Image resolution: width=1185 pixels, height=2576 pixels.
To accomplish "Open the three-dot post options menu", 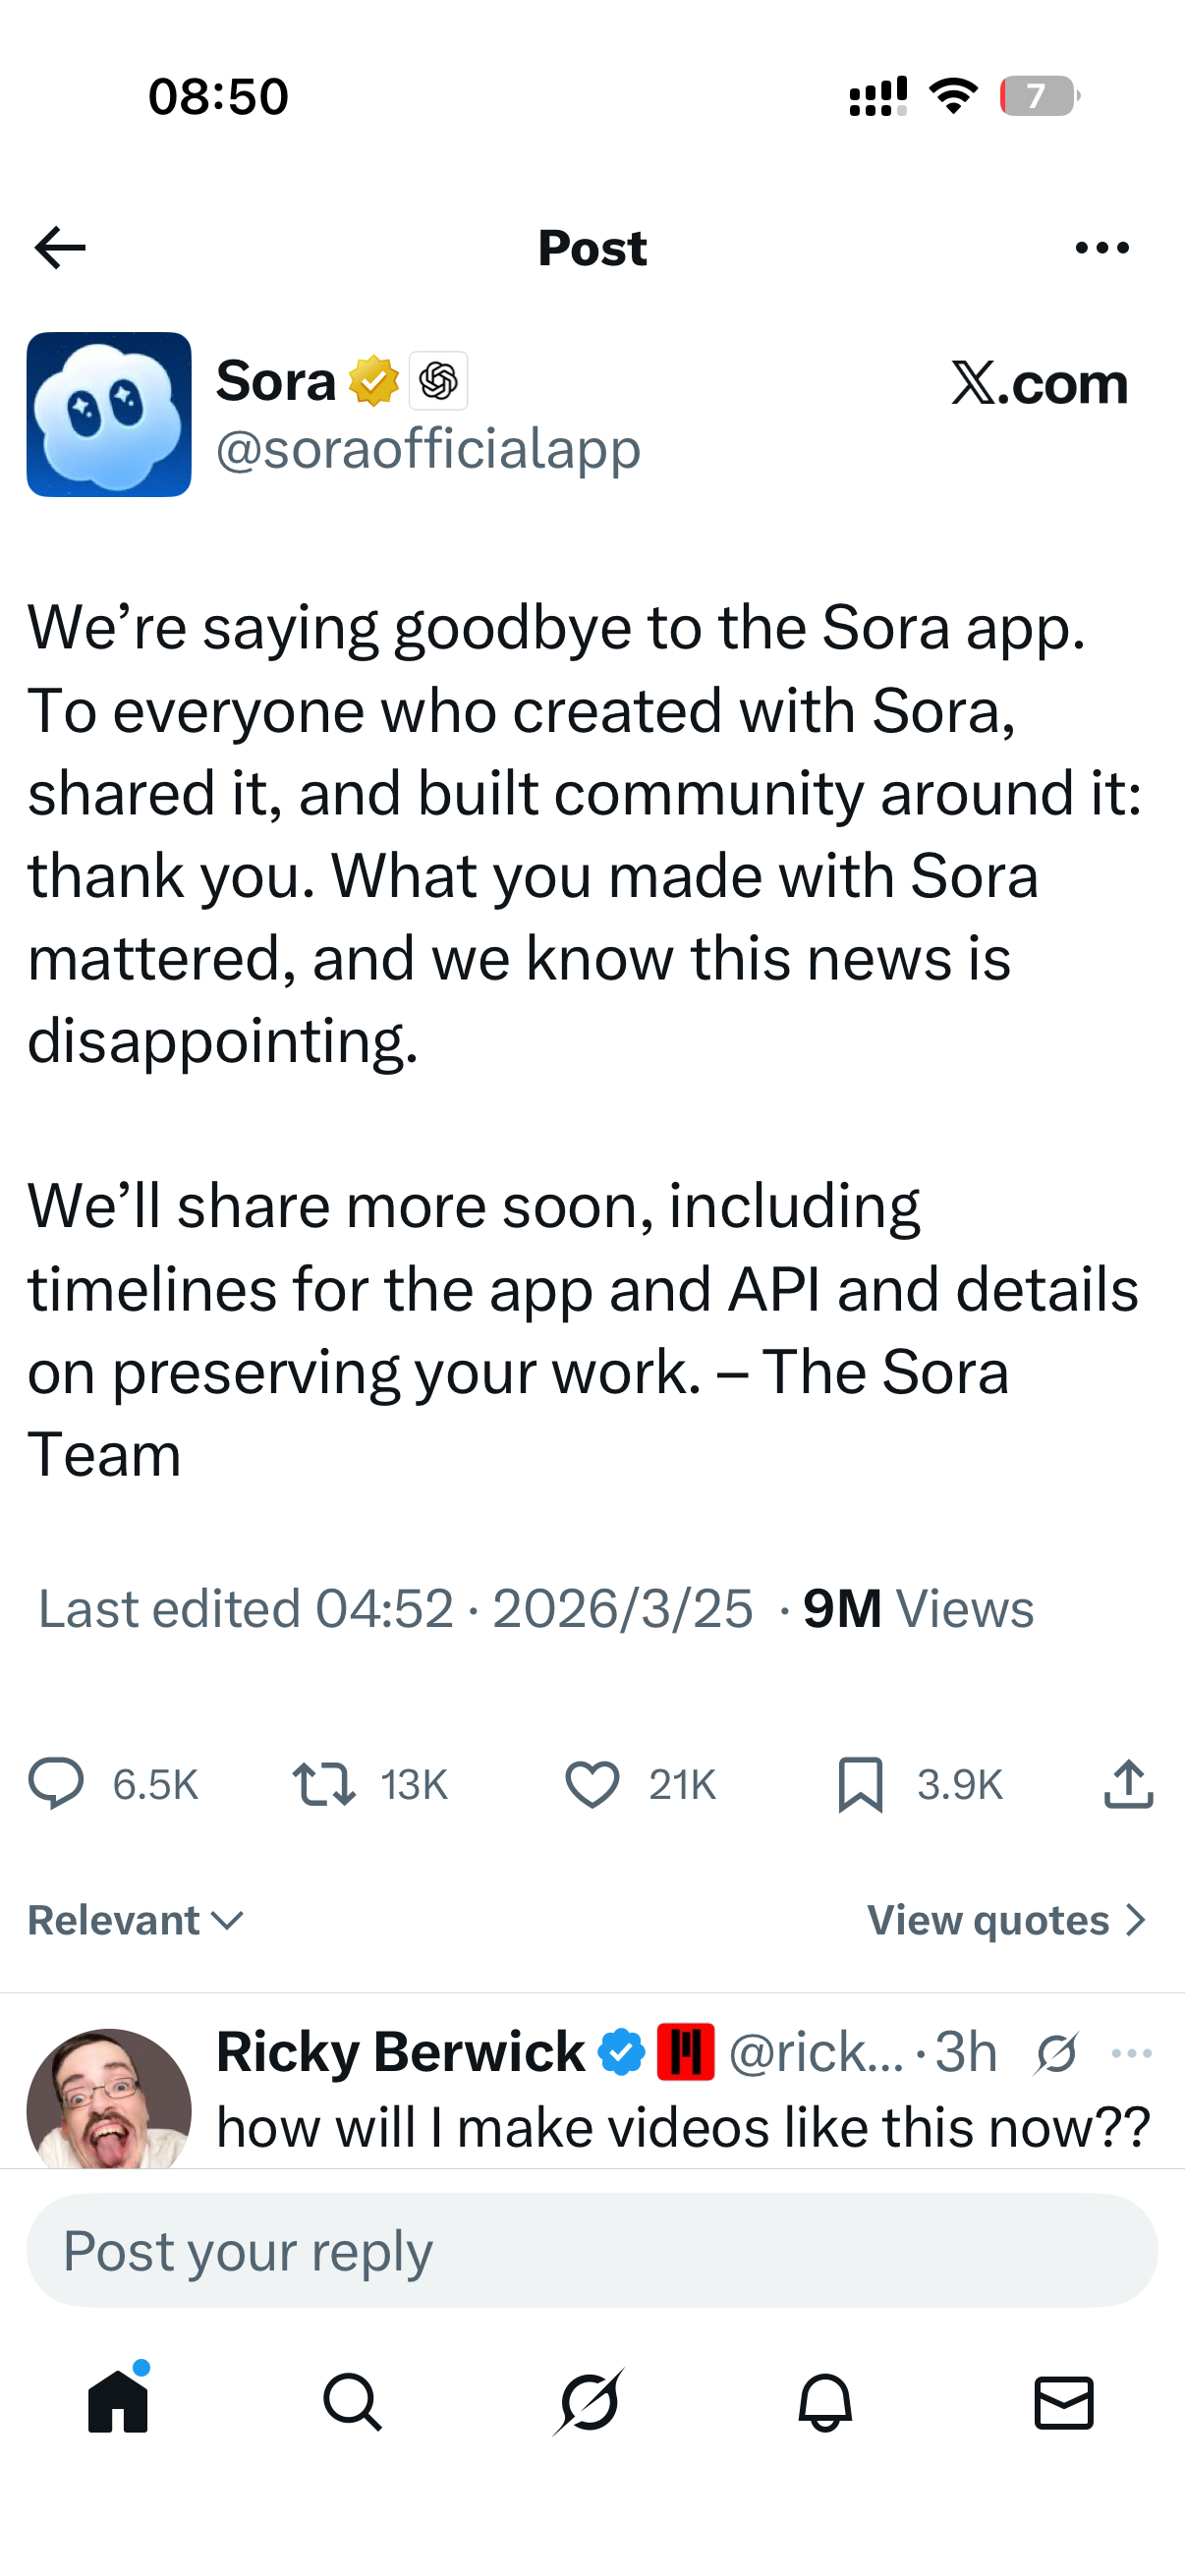I will (x=1102, y=248).
